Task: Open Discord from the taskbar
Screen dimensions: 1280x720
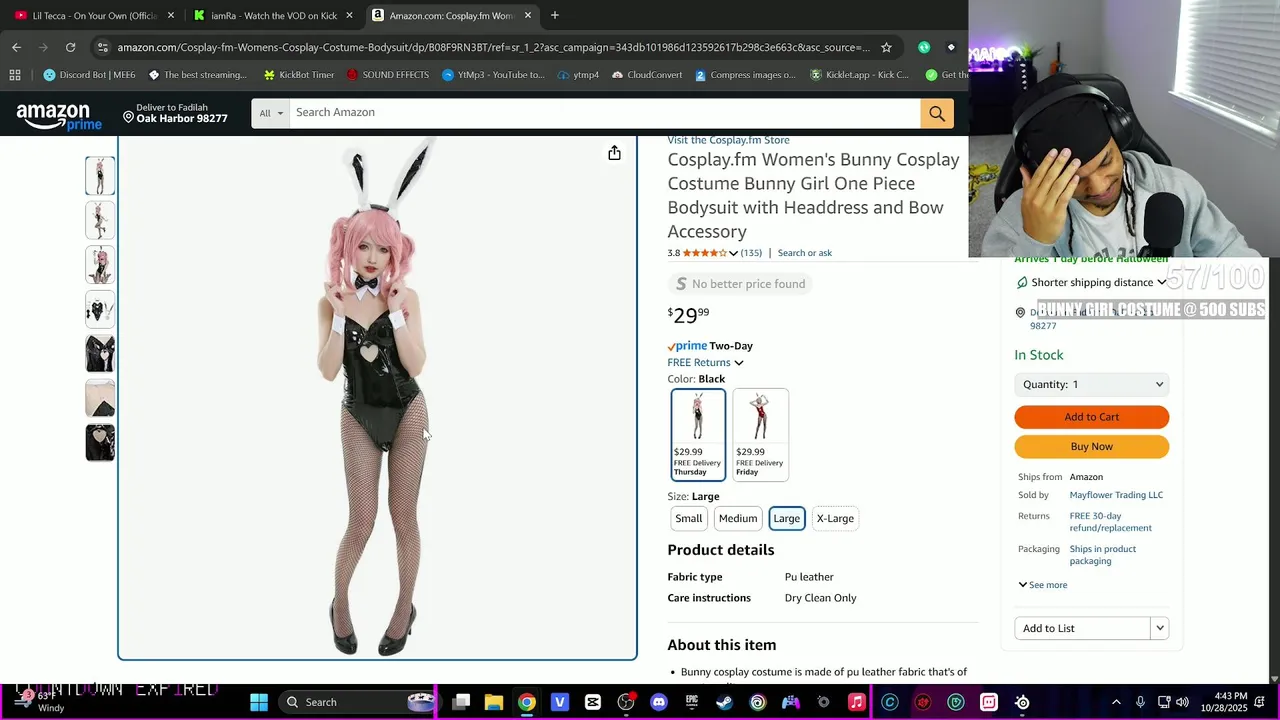Action: tap(659, 702)
